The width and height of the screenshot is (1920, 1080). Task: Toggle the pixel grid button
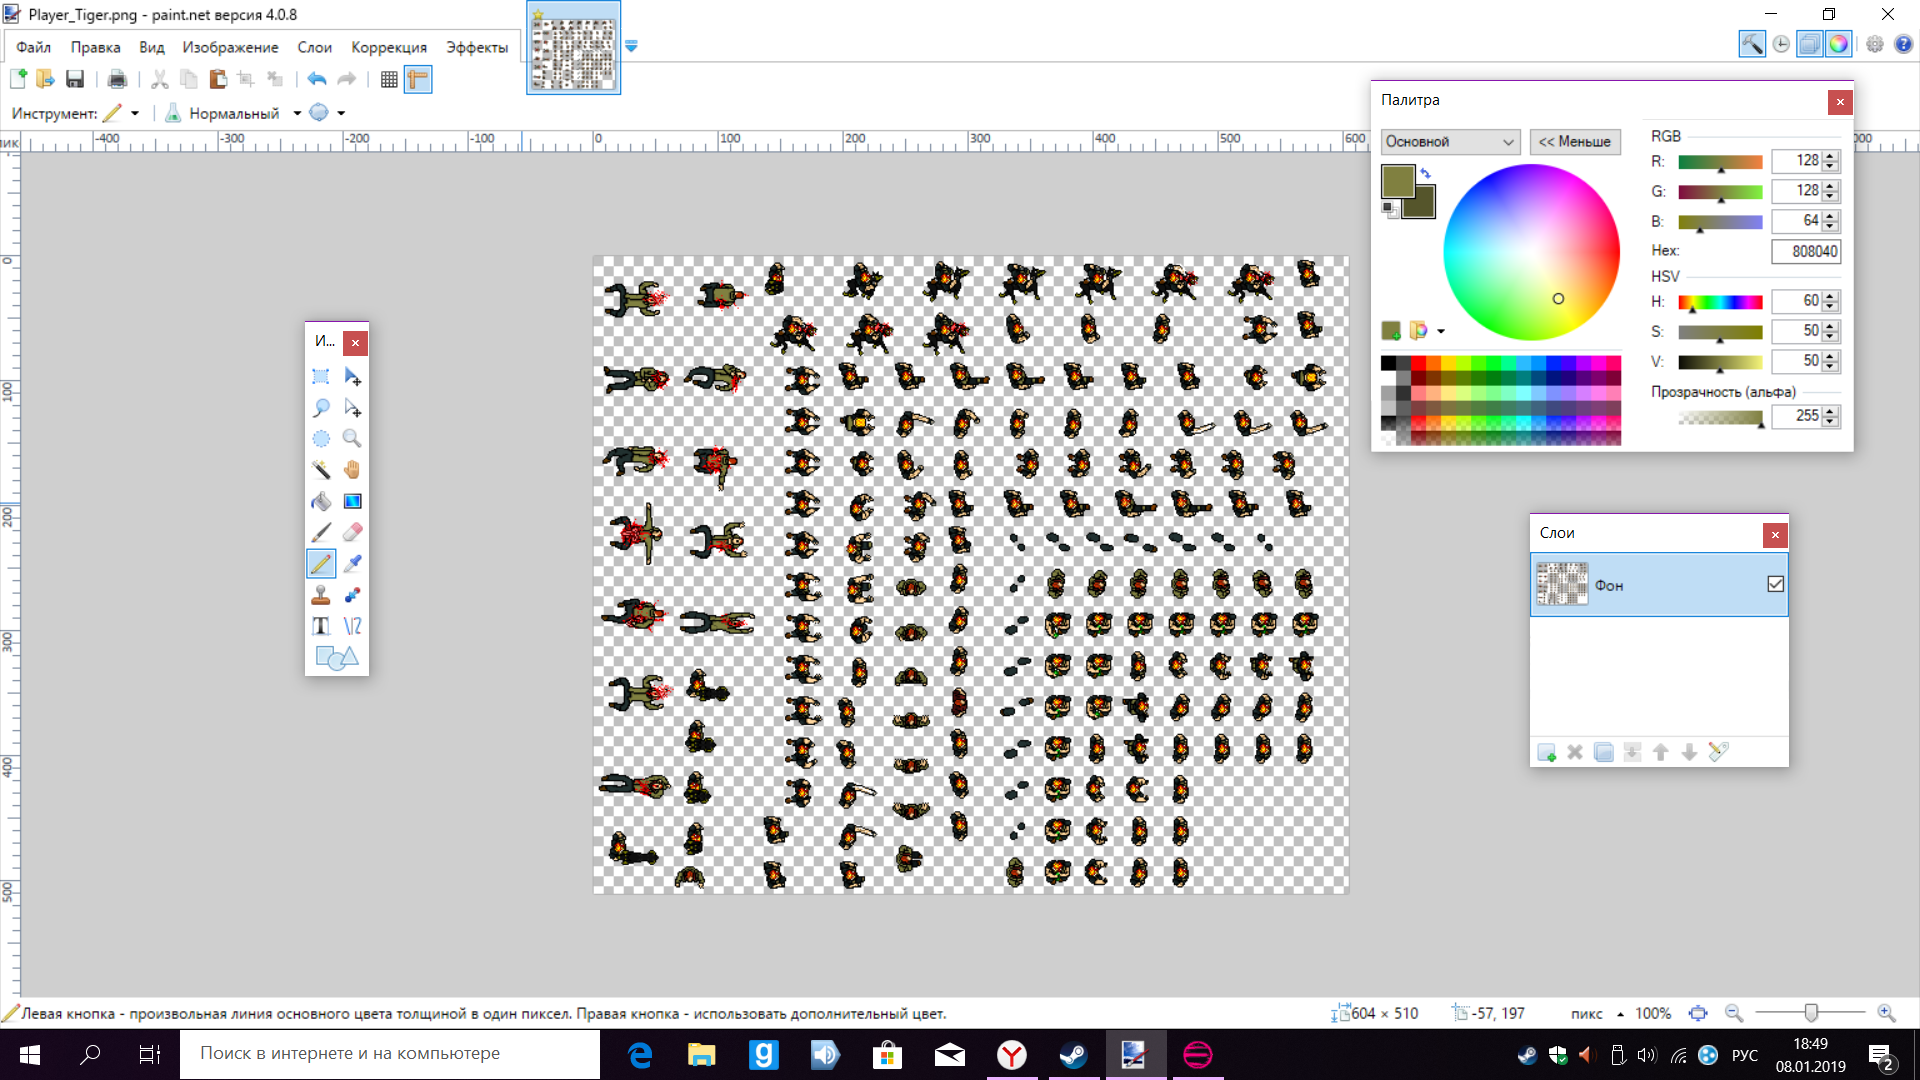(x=389, y=79)
